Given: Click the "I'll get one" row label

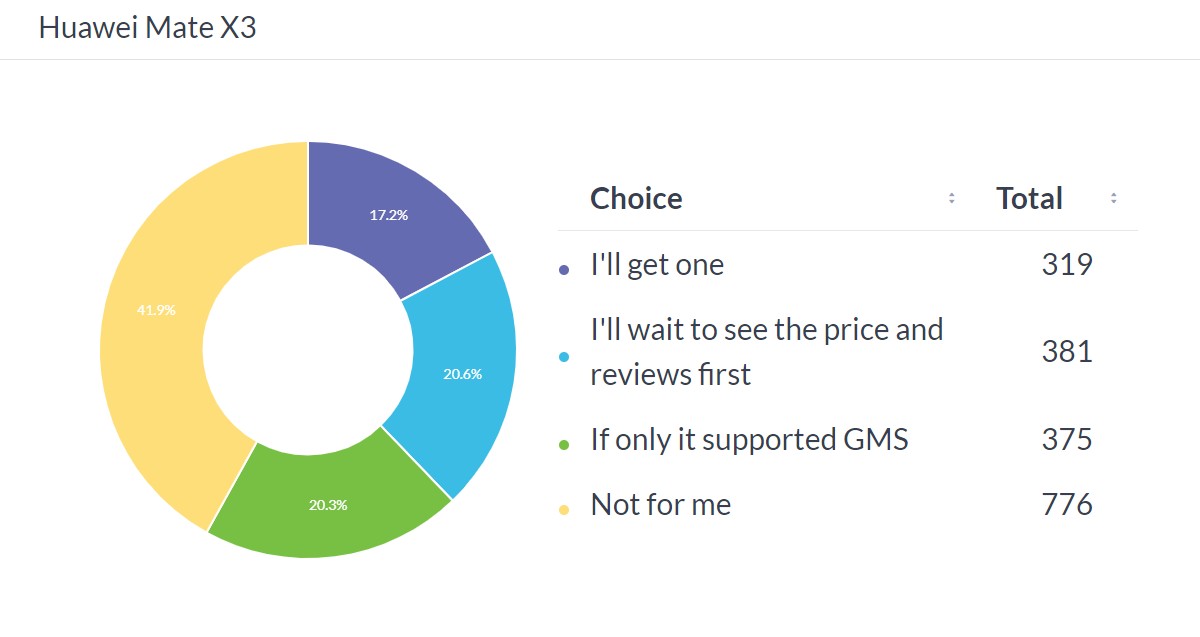Looking at the screenshot, I should 657,265.
